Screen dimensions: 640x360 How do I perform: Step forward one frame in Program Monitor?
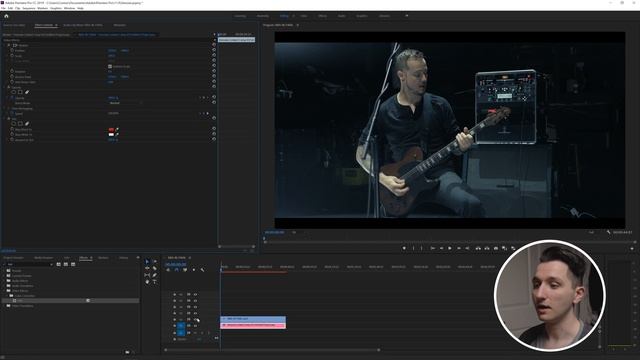click(459, 248)
